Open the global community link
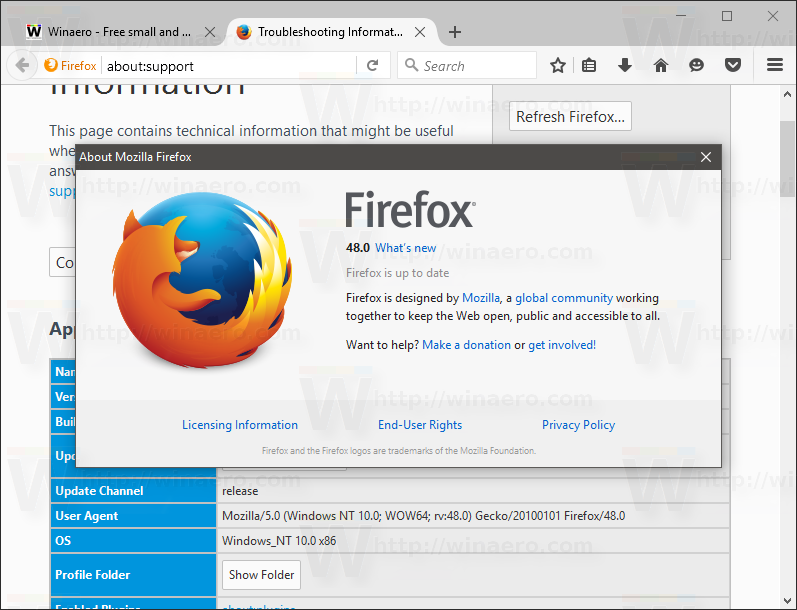797x610 pixels. pos(564,298)
